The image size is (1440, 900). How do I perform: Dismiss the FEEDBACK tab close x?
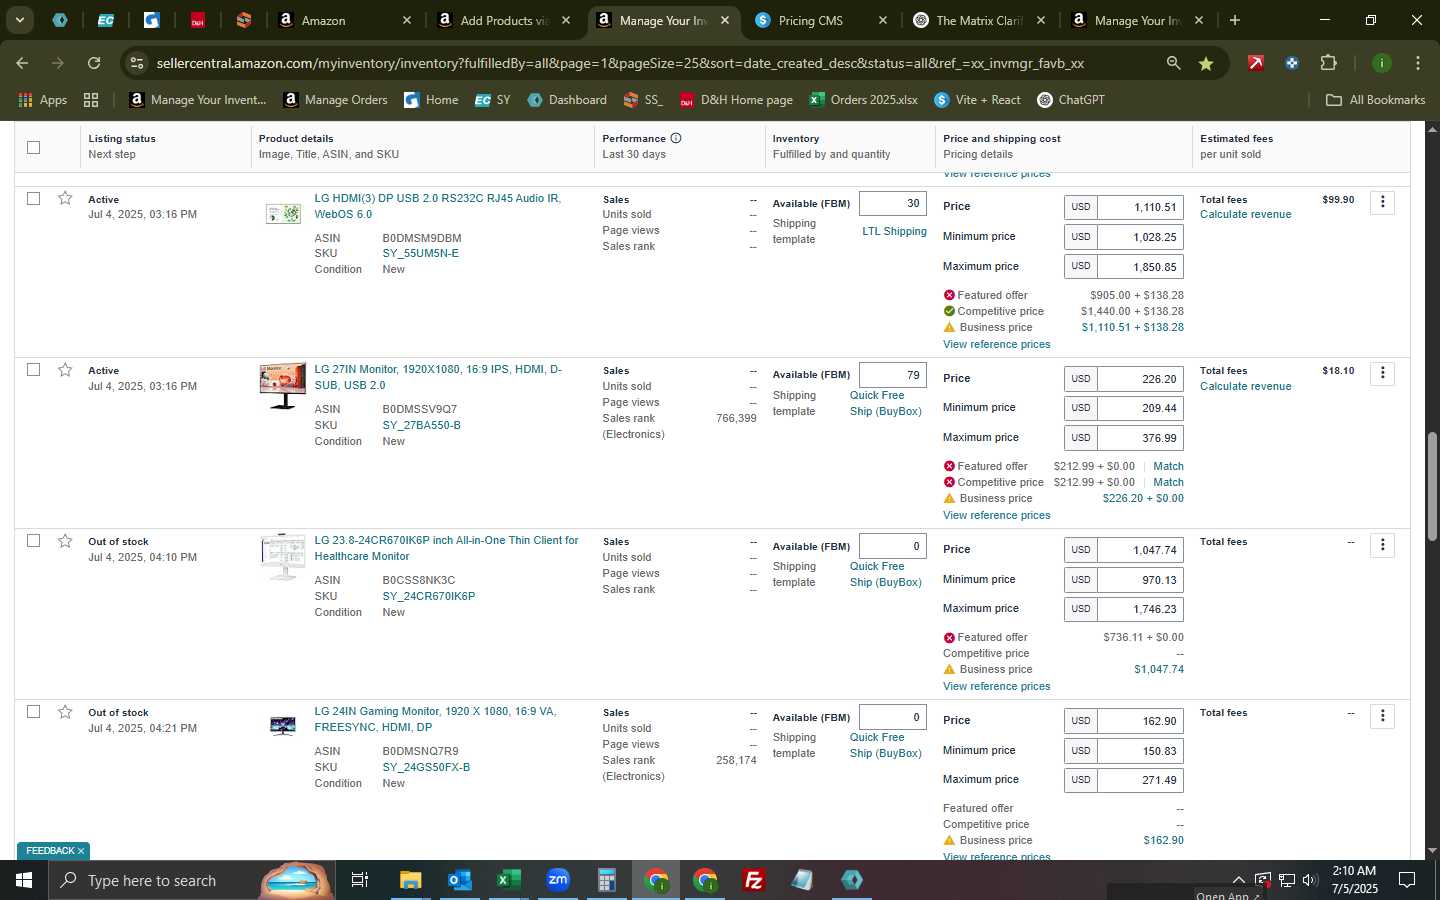pyautogui.click(x=81, y=851)
